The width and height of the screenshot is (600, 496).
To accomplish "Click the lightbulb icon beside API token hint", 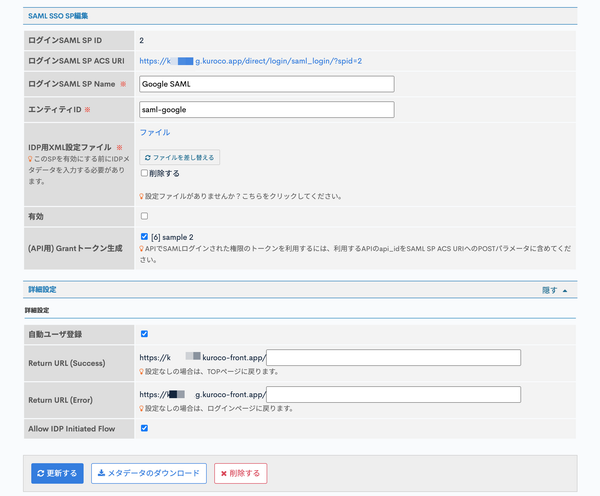I will click(x=141, y=248).
